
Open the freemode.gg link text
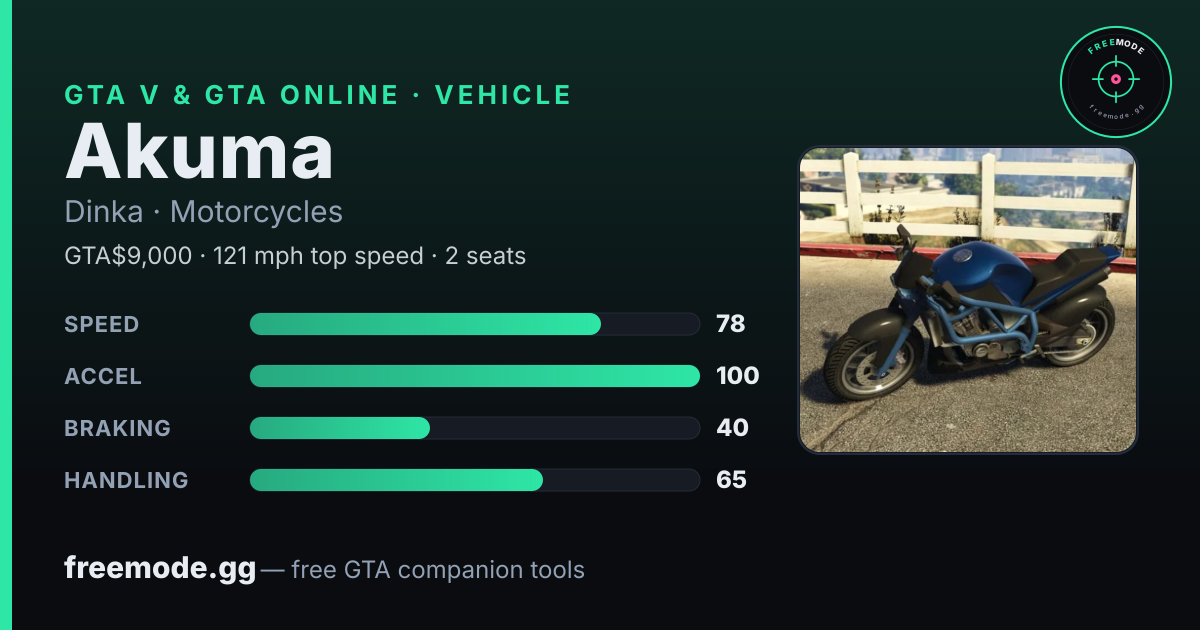click(x=160, y=569)
